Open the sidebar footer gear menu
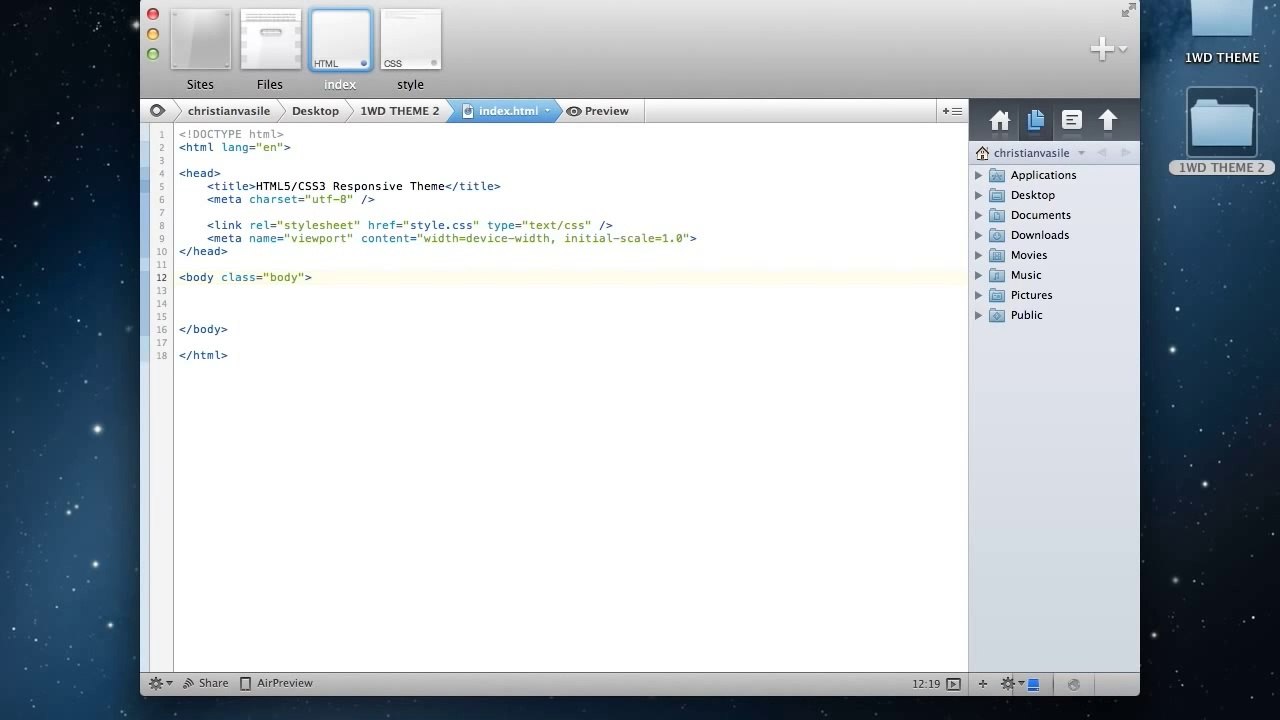 click(x=1012, y=684)
